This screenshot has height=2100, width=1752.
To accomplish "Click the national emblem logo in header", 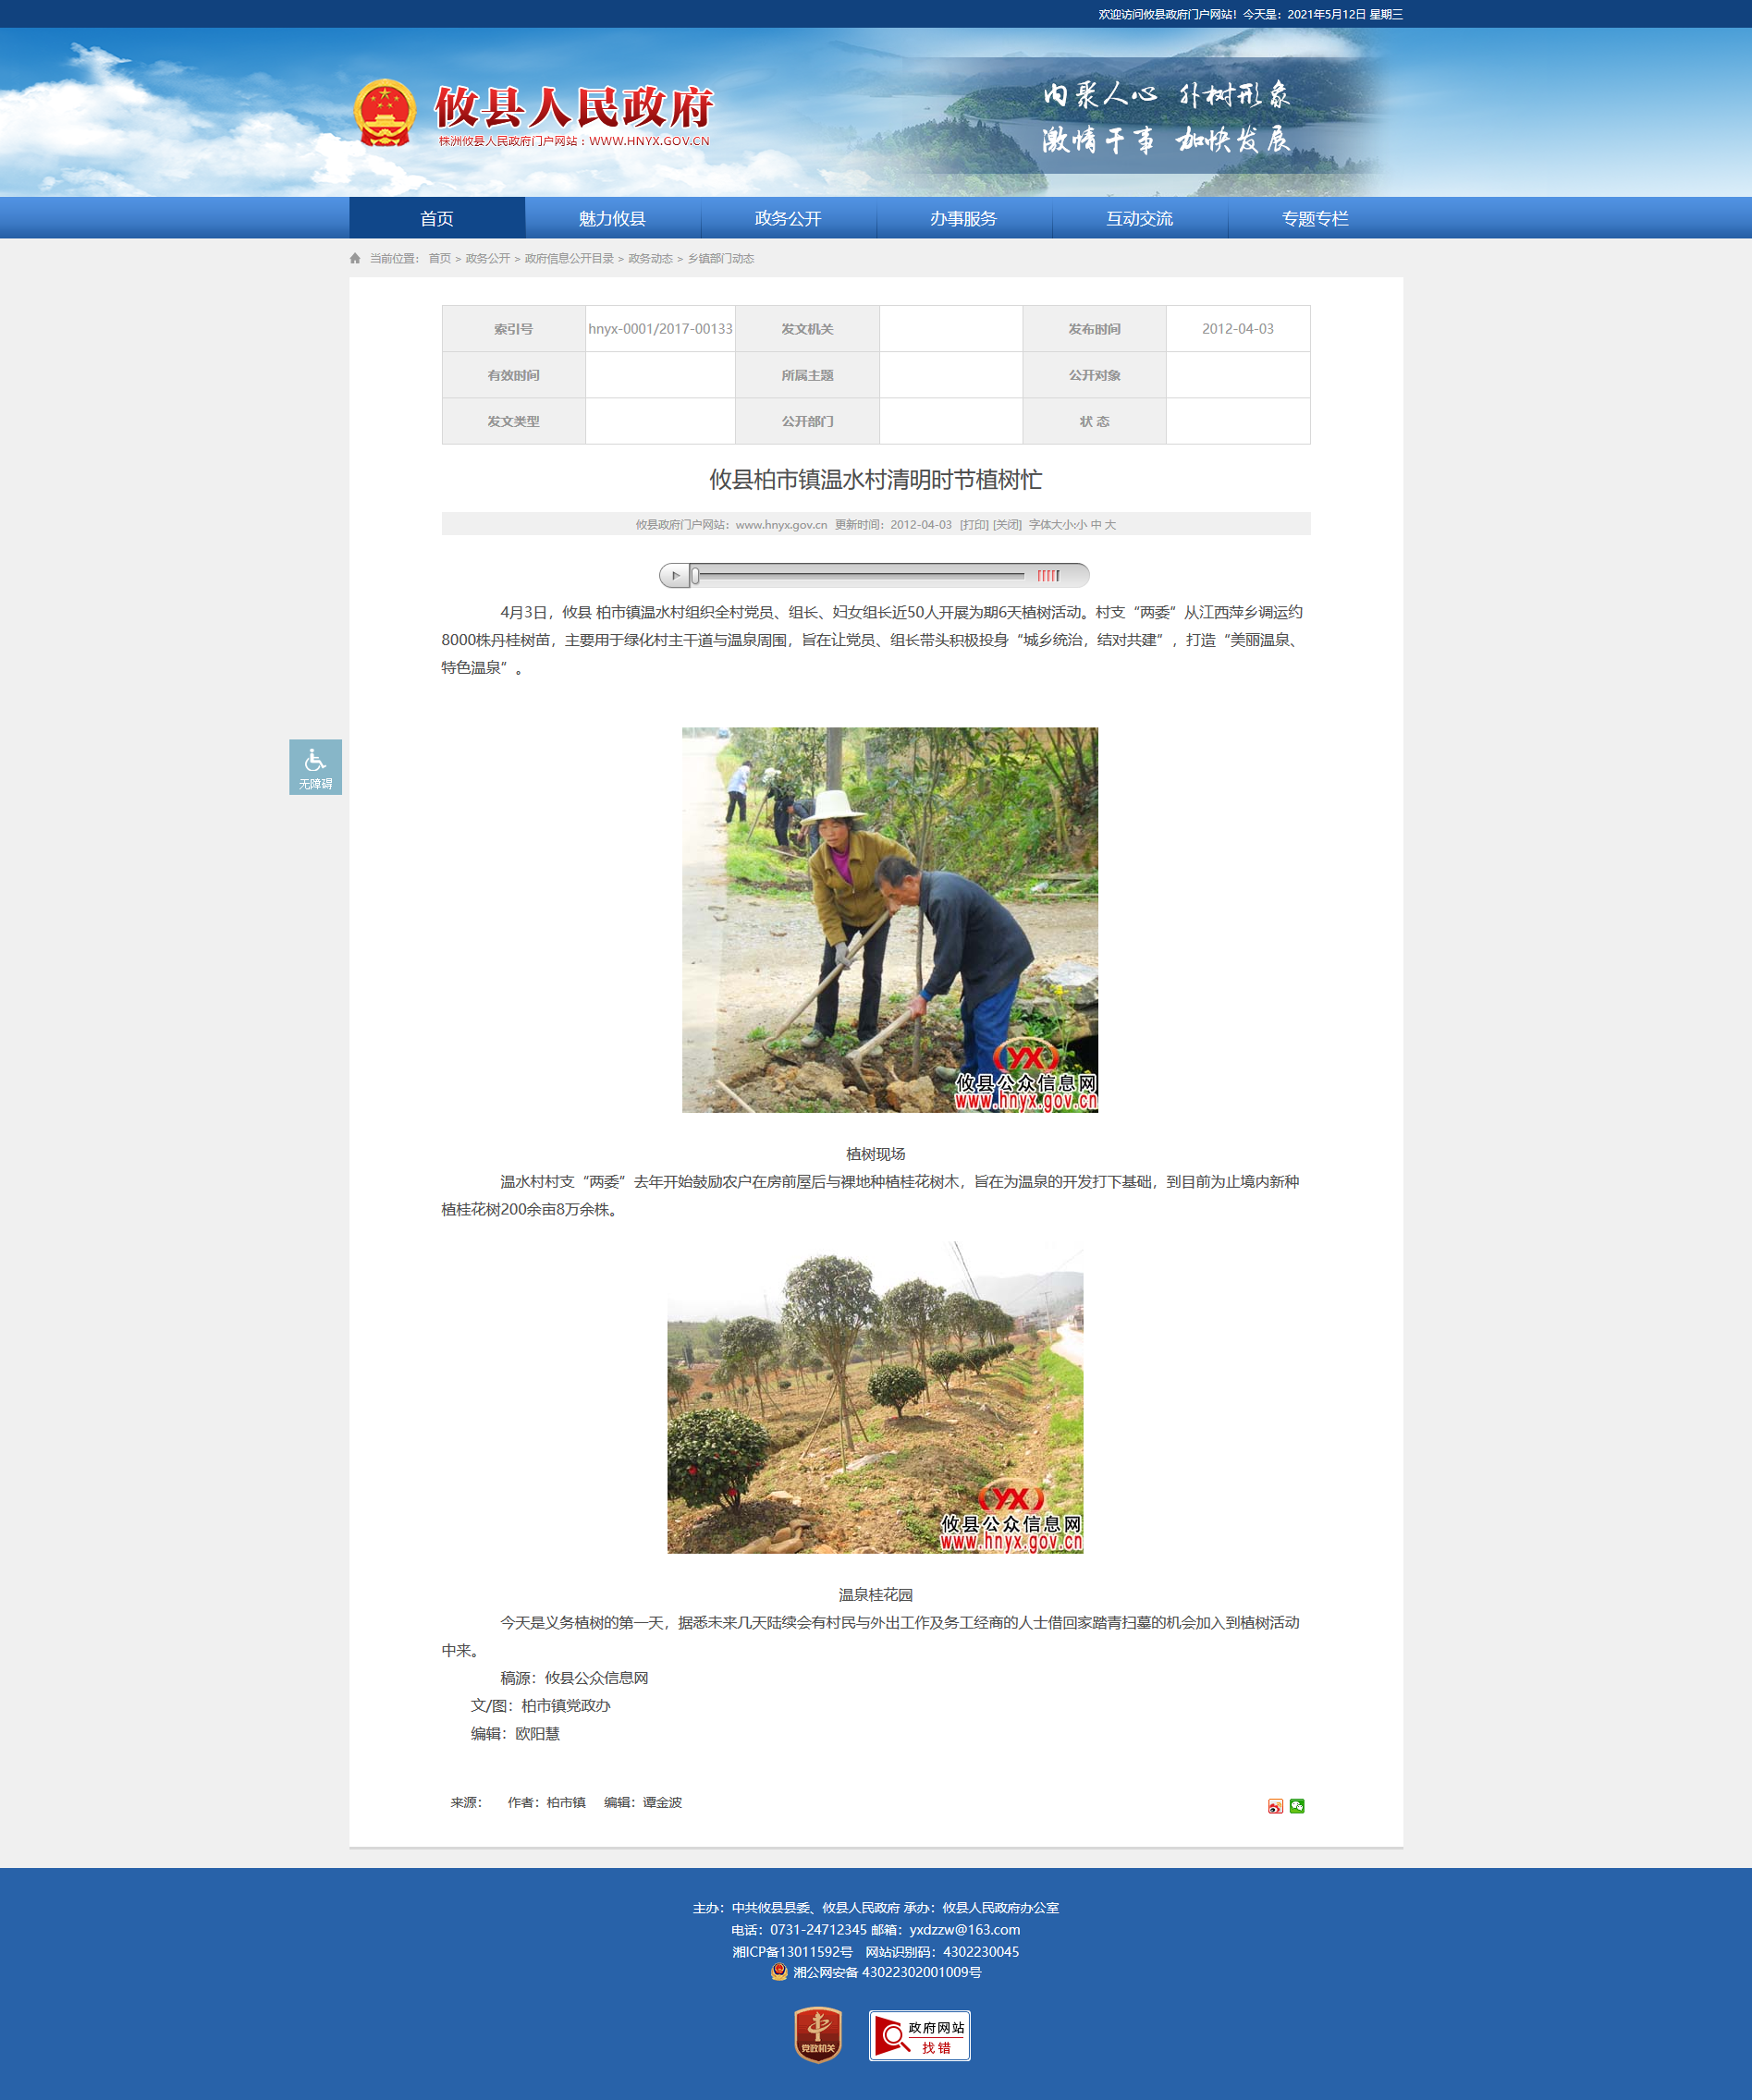I will [385, 113].
